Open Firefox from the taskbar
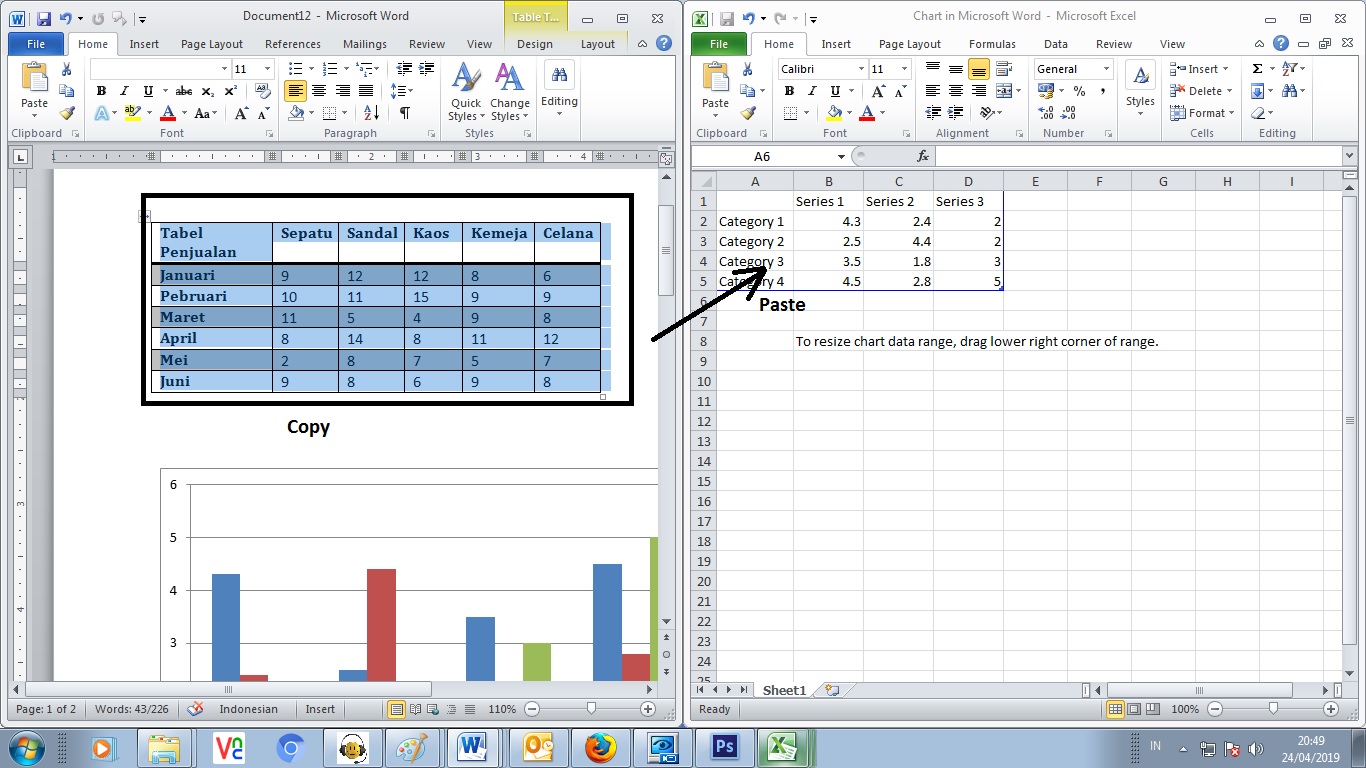Image resolution: width=1366 pixels, height=768 pixels. coord(600,748)
